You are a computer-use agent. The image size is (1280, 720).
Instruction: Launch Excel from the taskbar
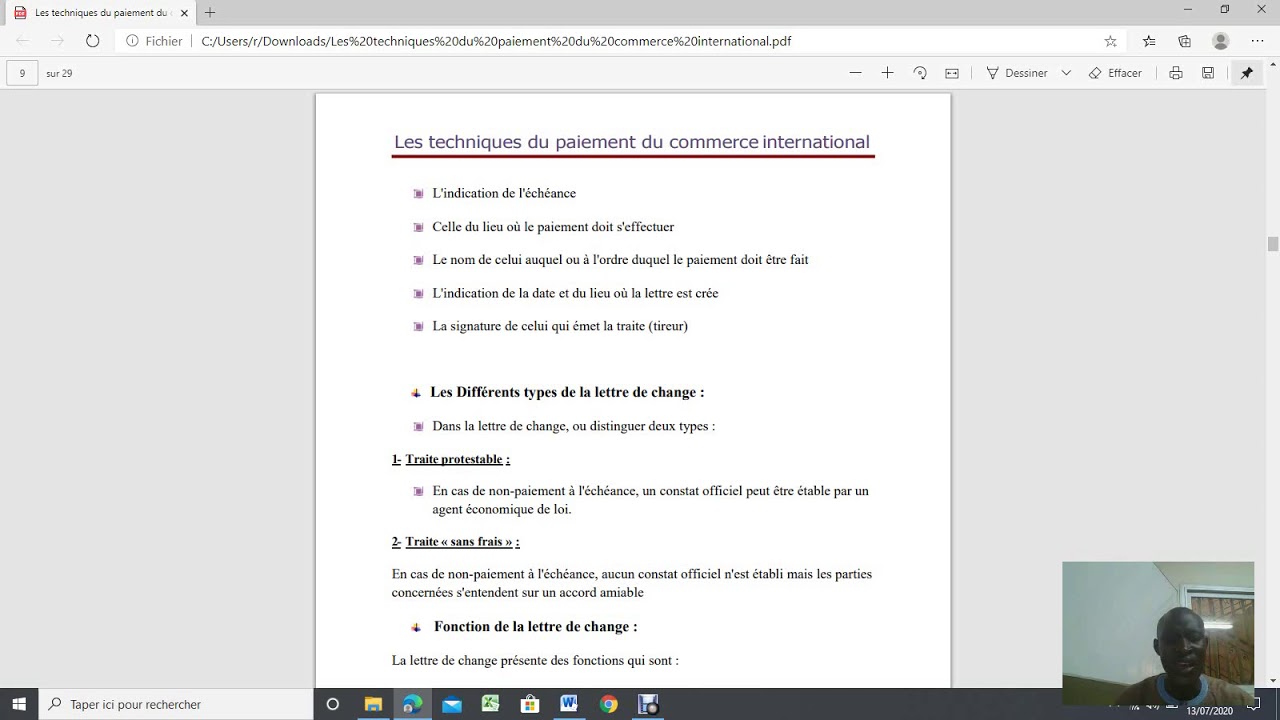pos(490,704)
